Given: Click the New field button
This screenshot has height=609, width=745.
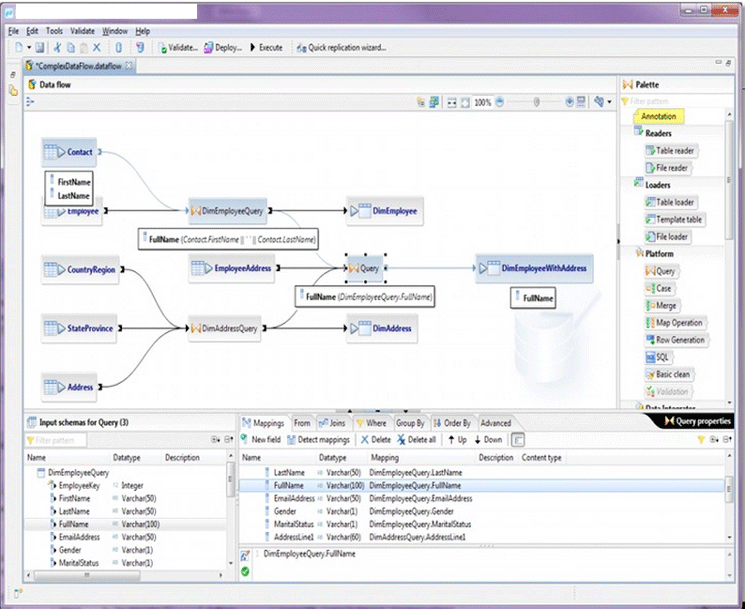Looking at the screenshot, I should (x=261, y=440).
